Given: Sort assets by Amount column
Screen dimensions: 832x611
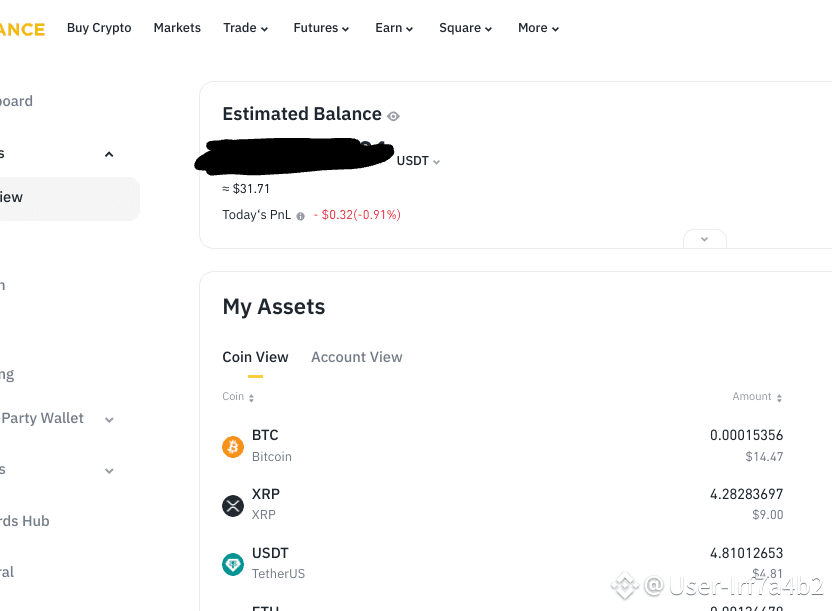Looking at the screenshot, I should [757, 397].
